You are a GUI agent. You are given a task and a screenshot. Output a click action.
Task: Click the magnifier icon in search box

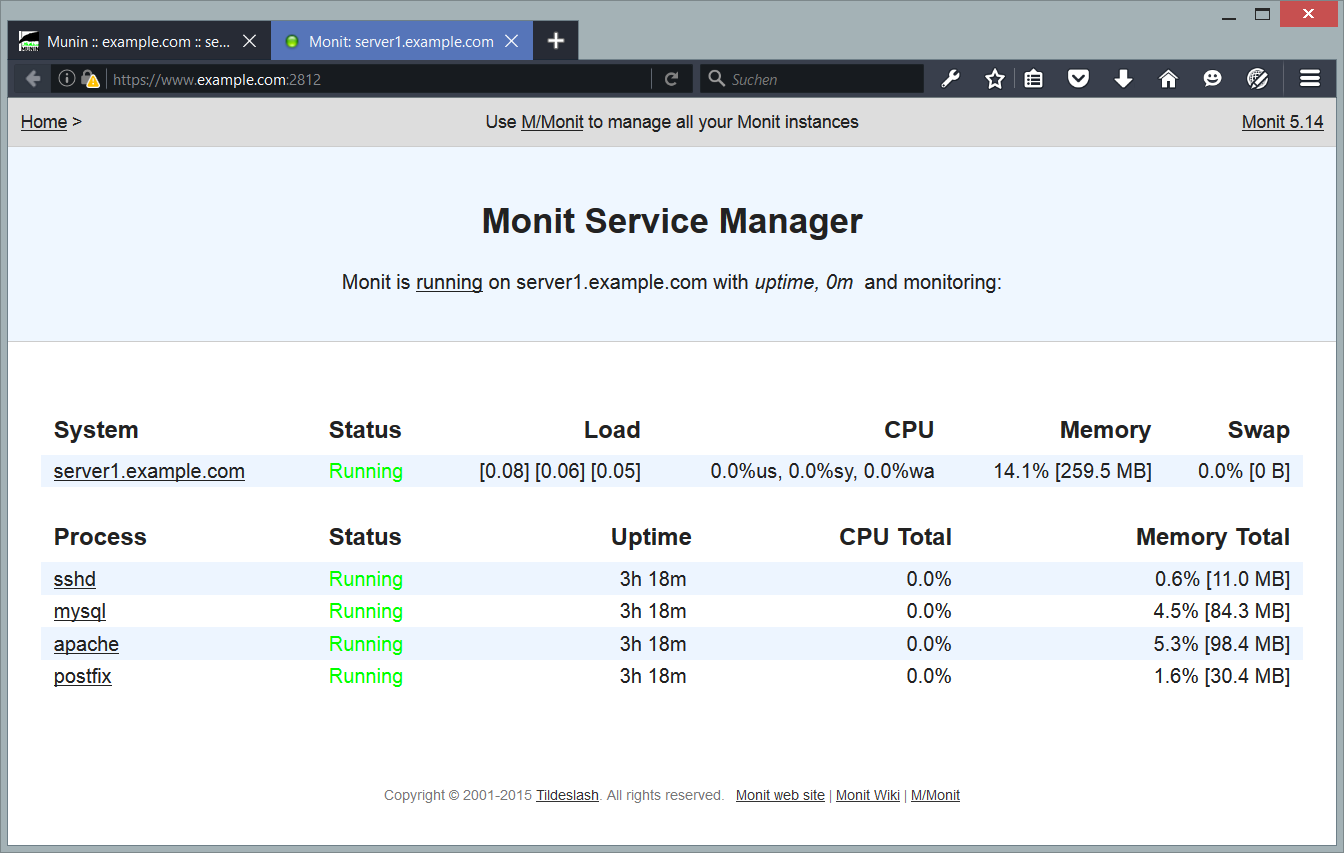pos(716,79)
